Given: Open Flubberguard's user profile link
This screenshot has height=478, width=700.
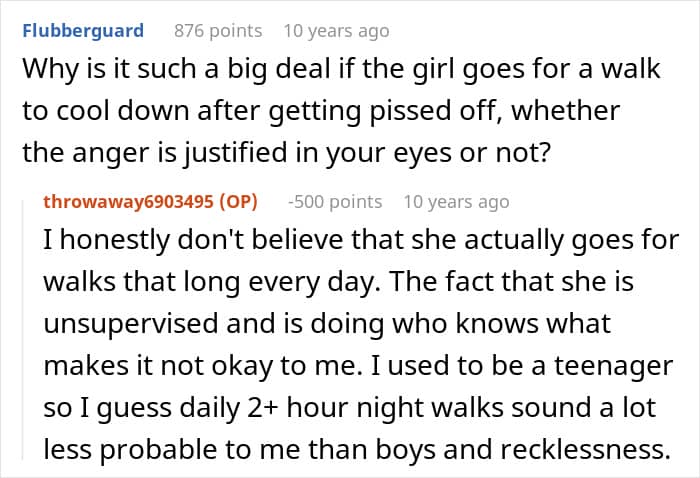Looking at the screenshot, I should pyautogui.click(x=82, y=31).
